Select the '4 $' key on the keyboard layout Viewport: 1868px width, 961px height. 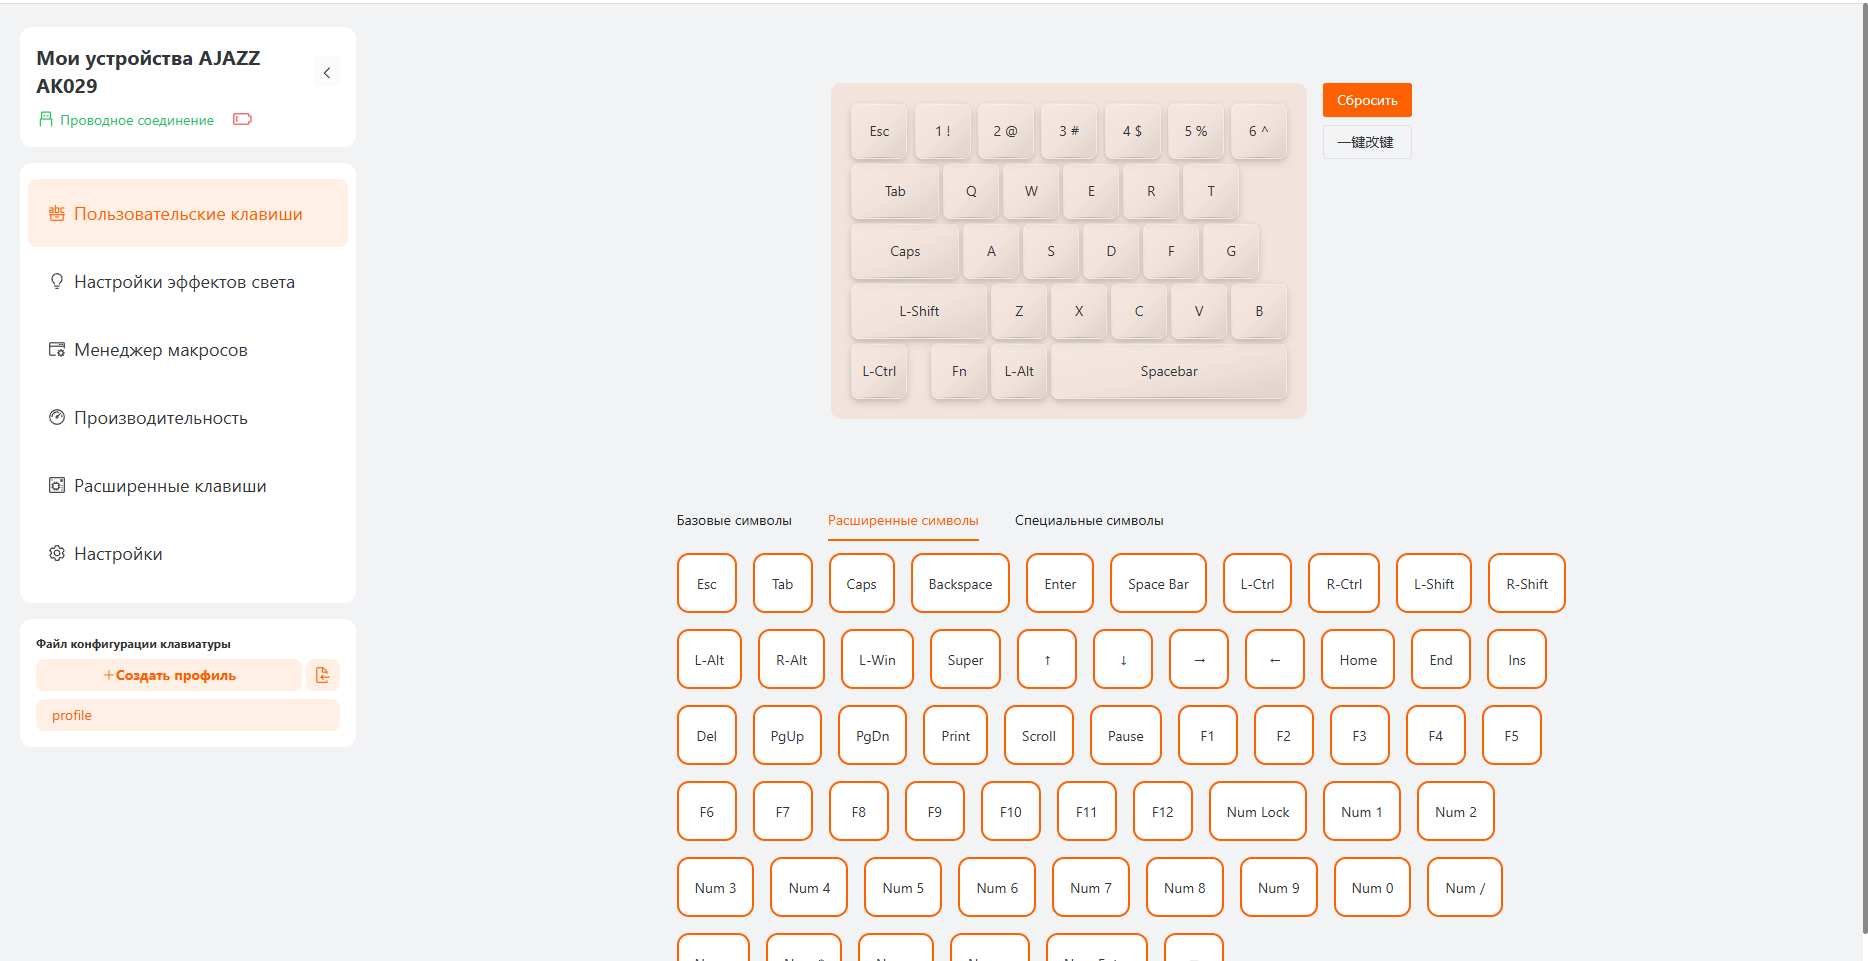[x=1132, y=131]
